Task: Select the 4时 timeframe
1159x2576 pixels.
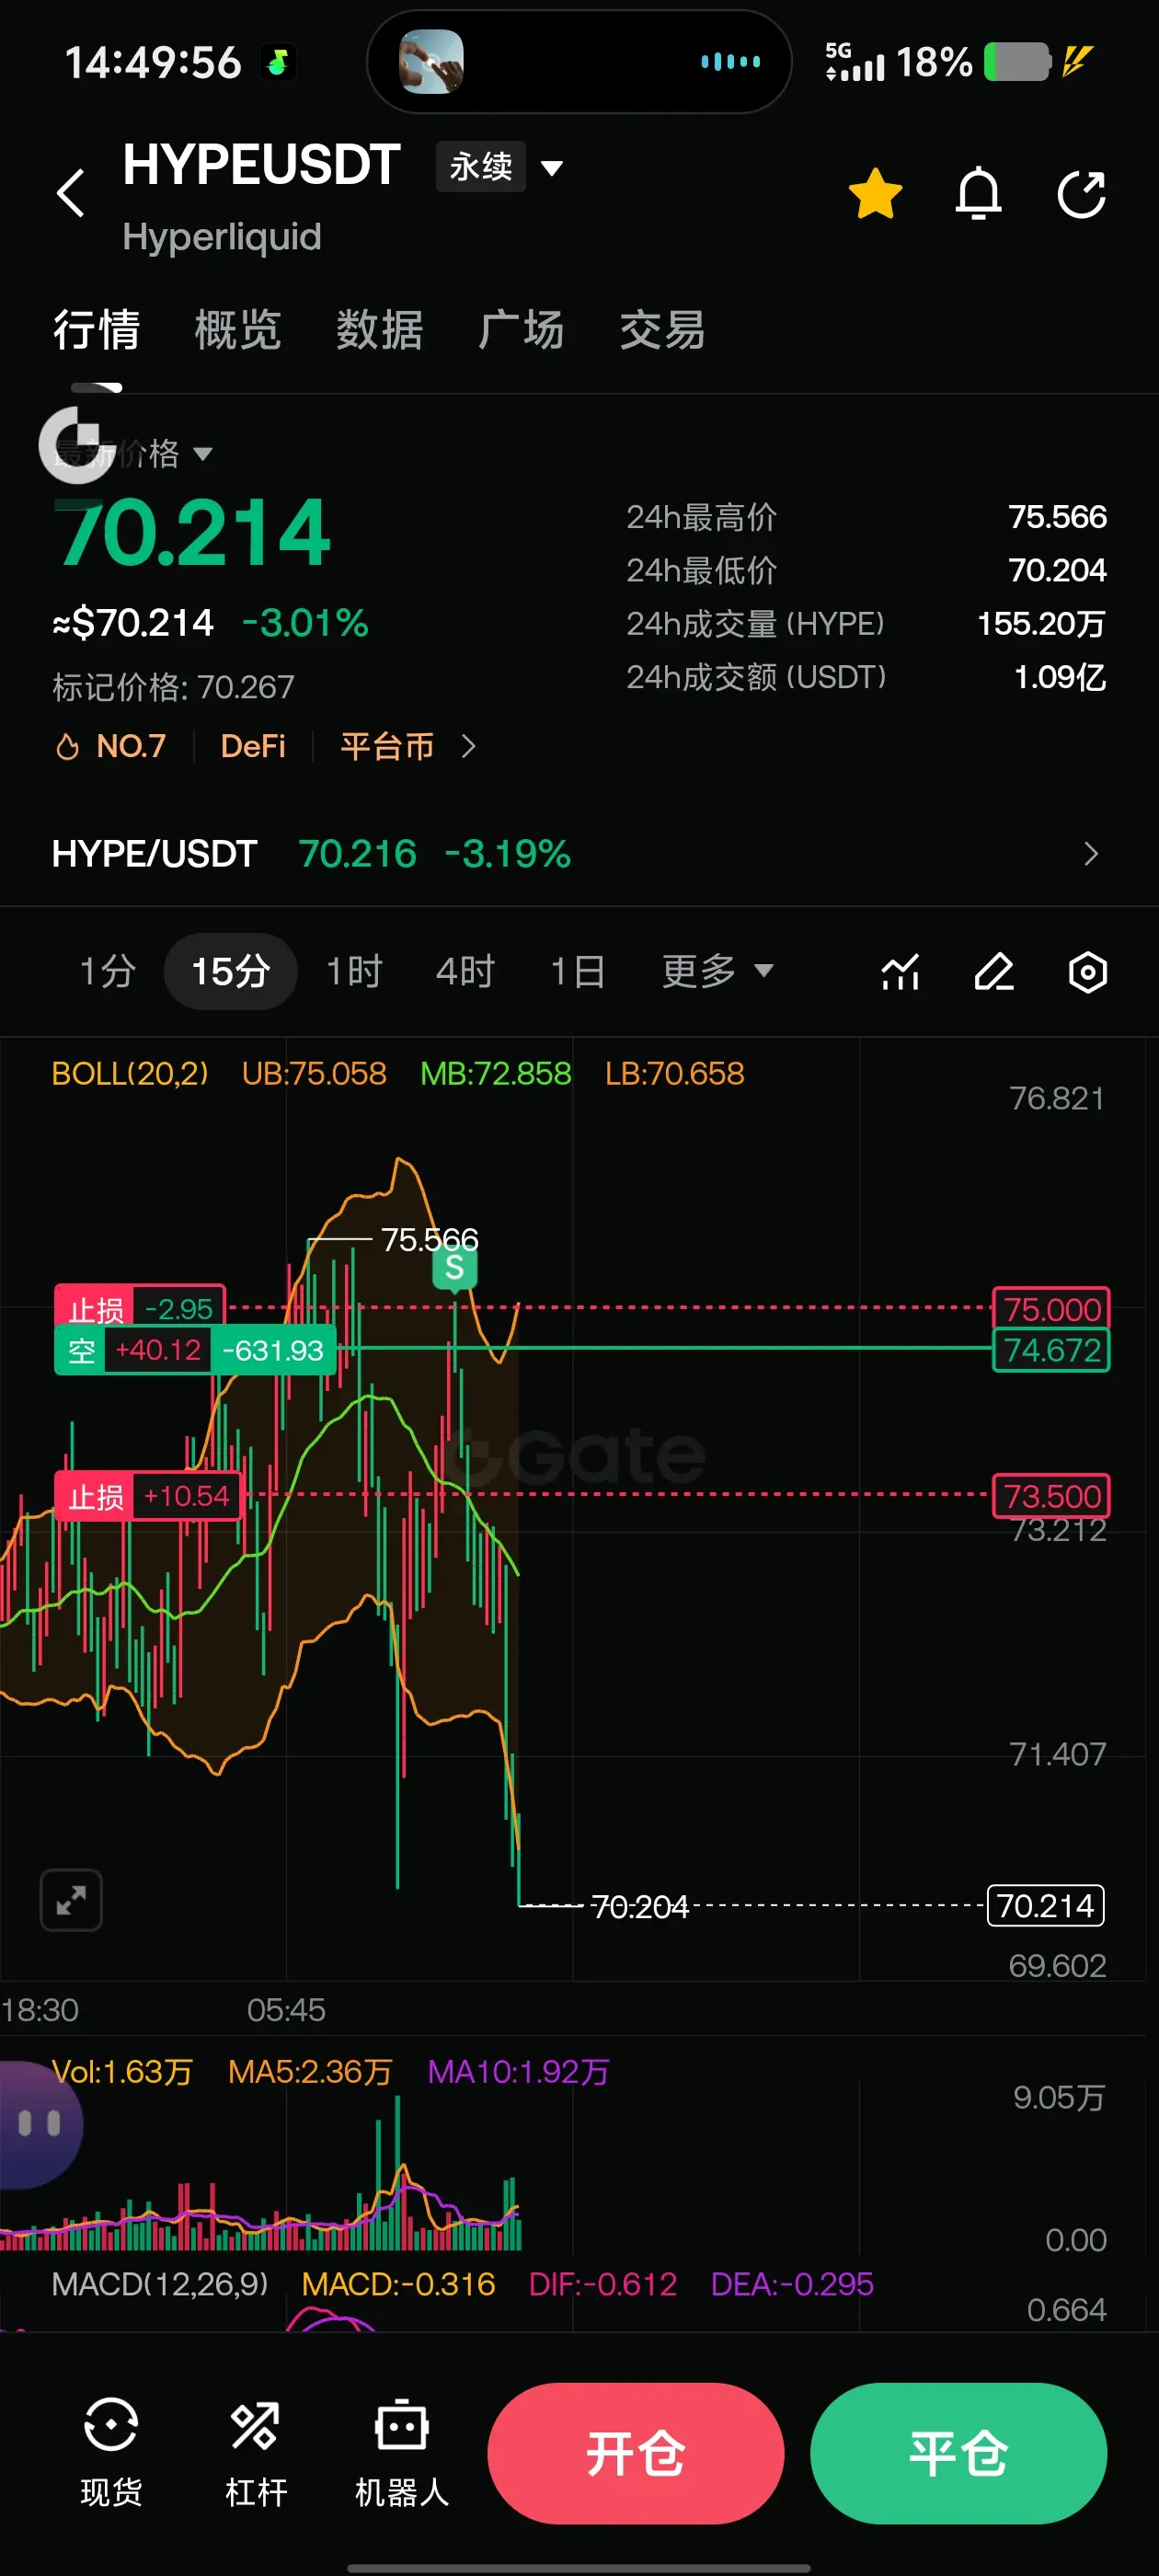Action: pos(465,971)
